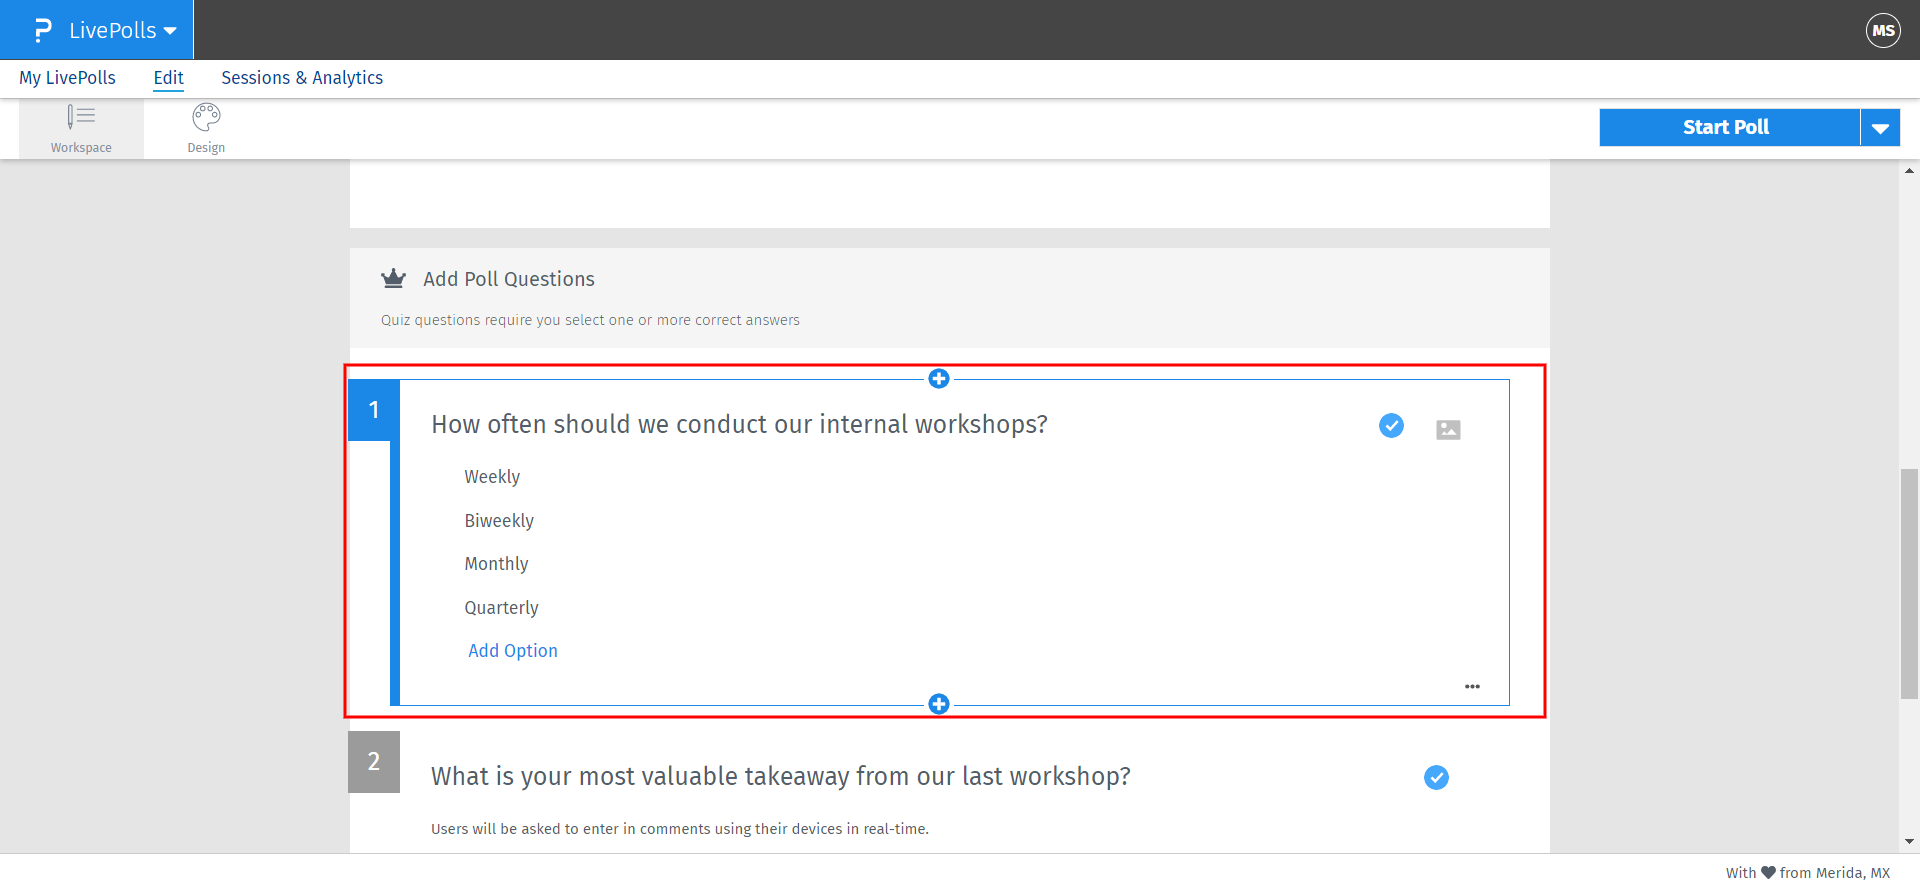The height and width of the screenshot is (893, 1920).
Task: Add an image to question 1
Action: pos(1448,430)
